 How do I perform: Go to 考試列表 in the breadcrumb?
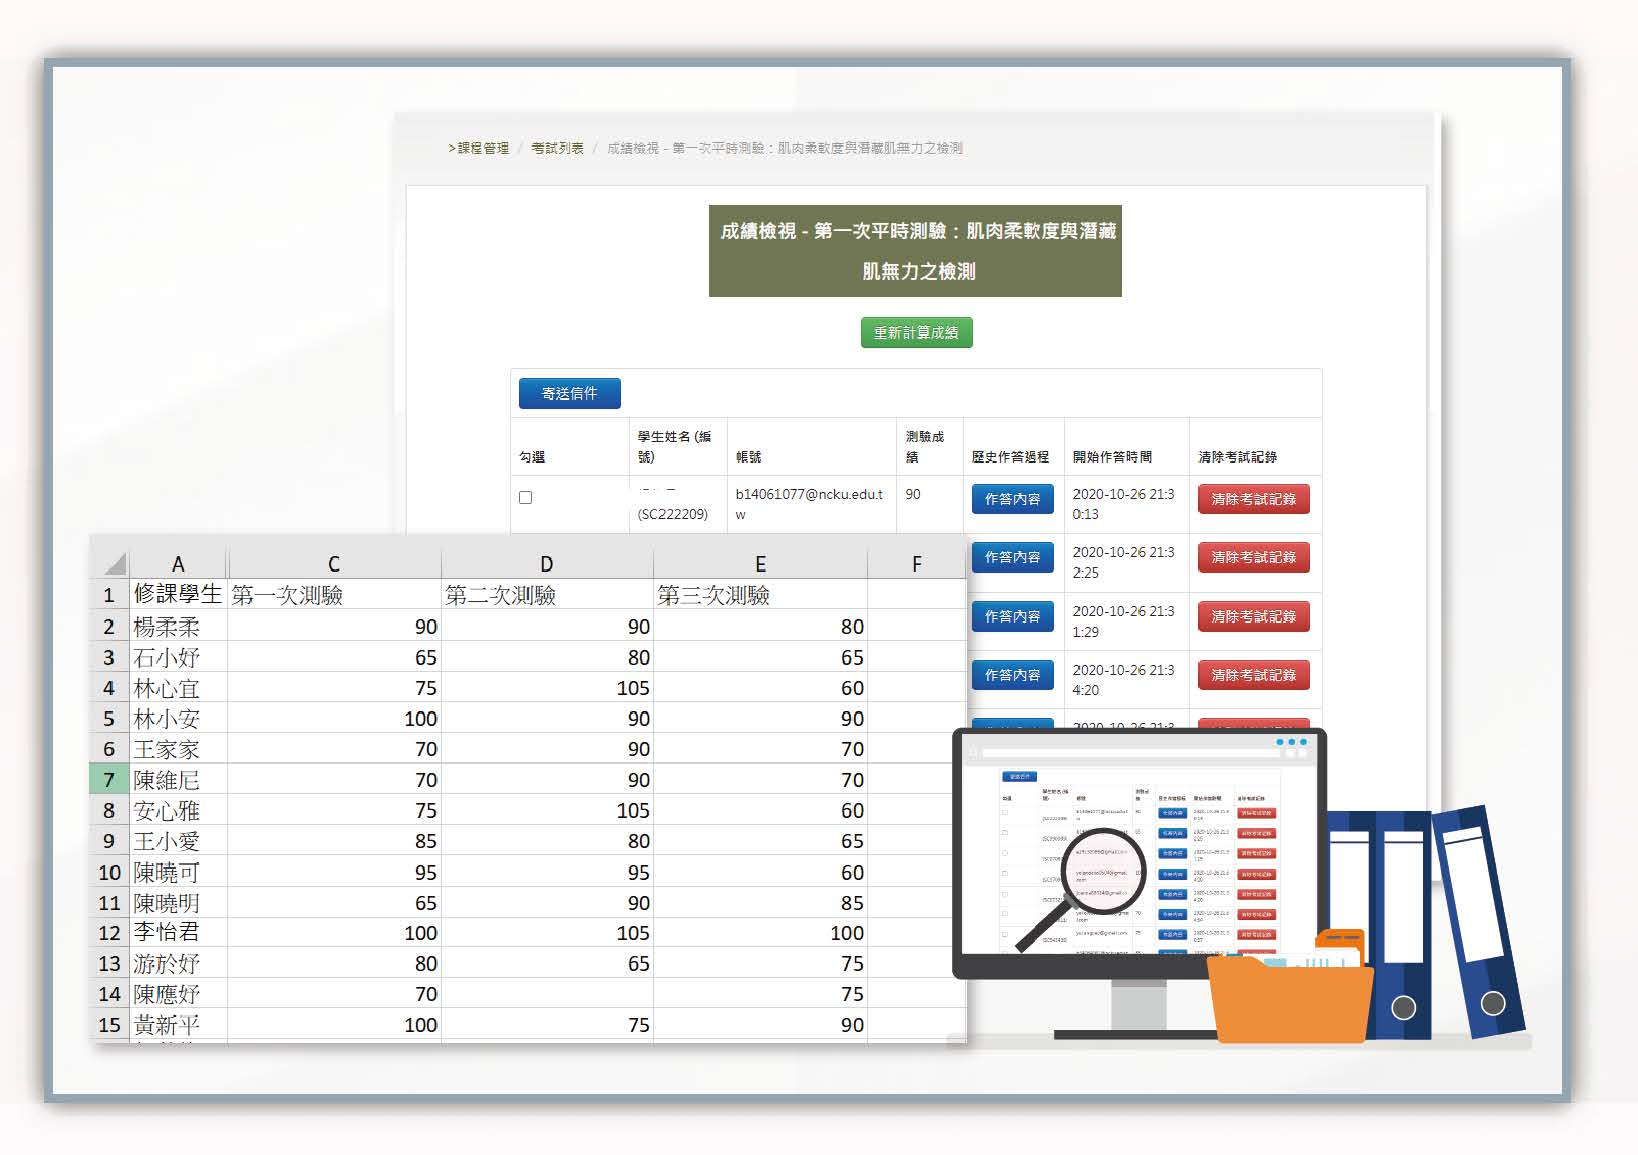557,148
